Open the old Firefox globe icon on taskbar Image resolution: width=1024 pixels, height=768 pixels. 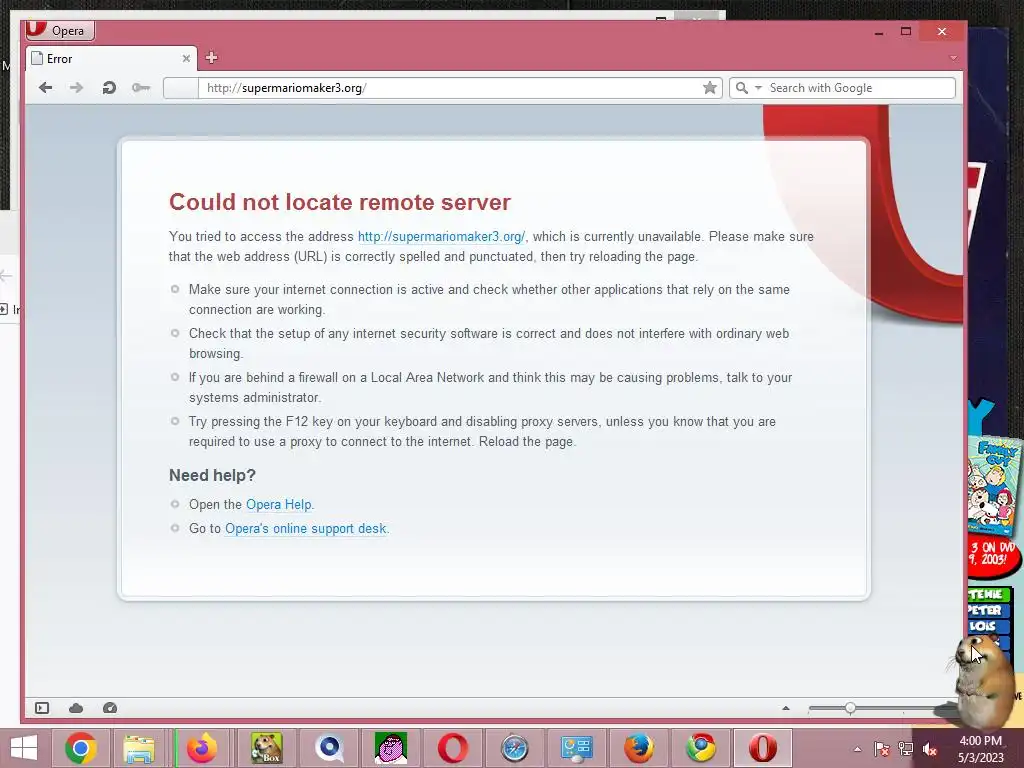point(639,748)
